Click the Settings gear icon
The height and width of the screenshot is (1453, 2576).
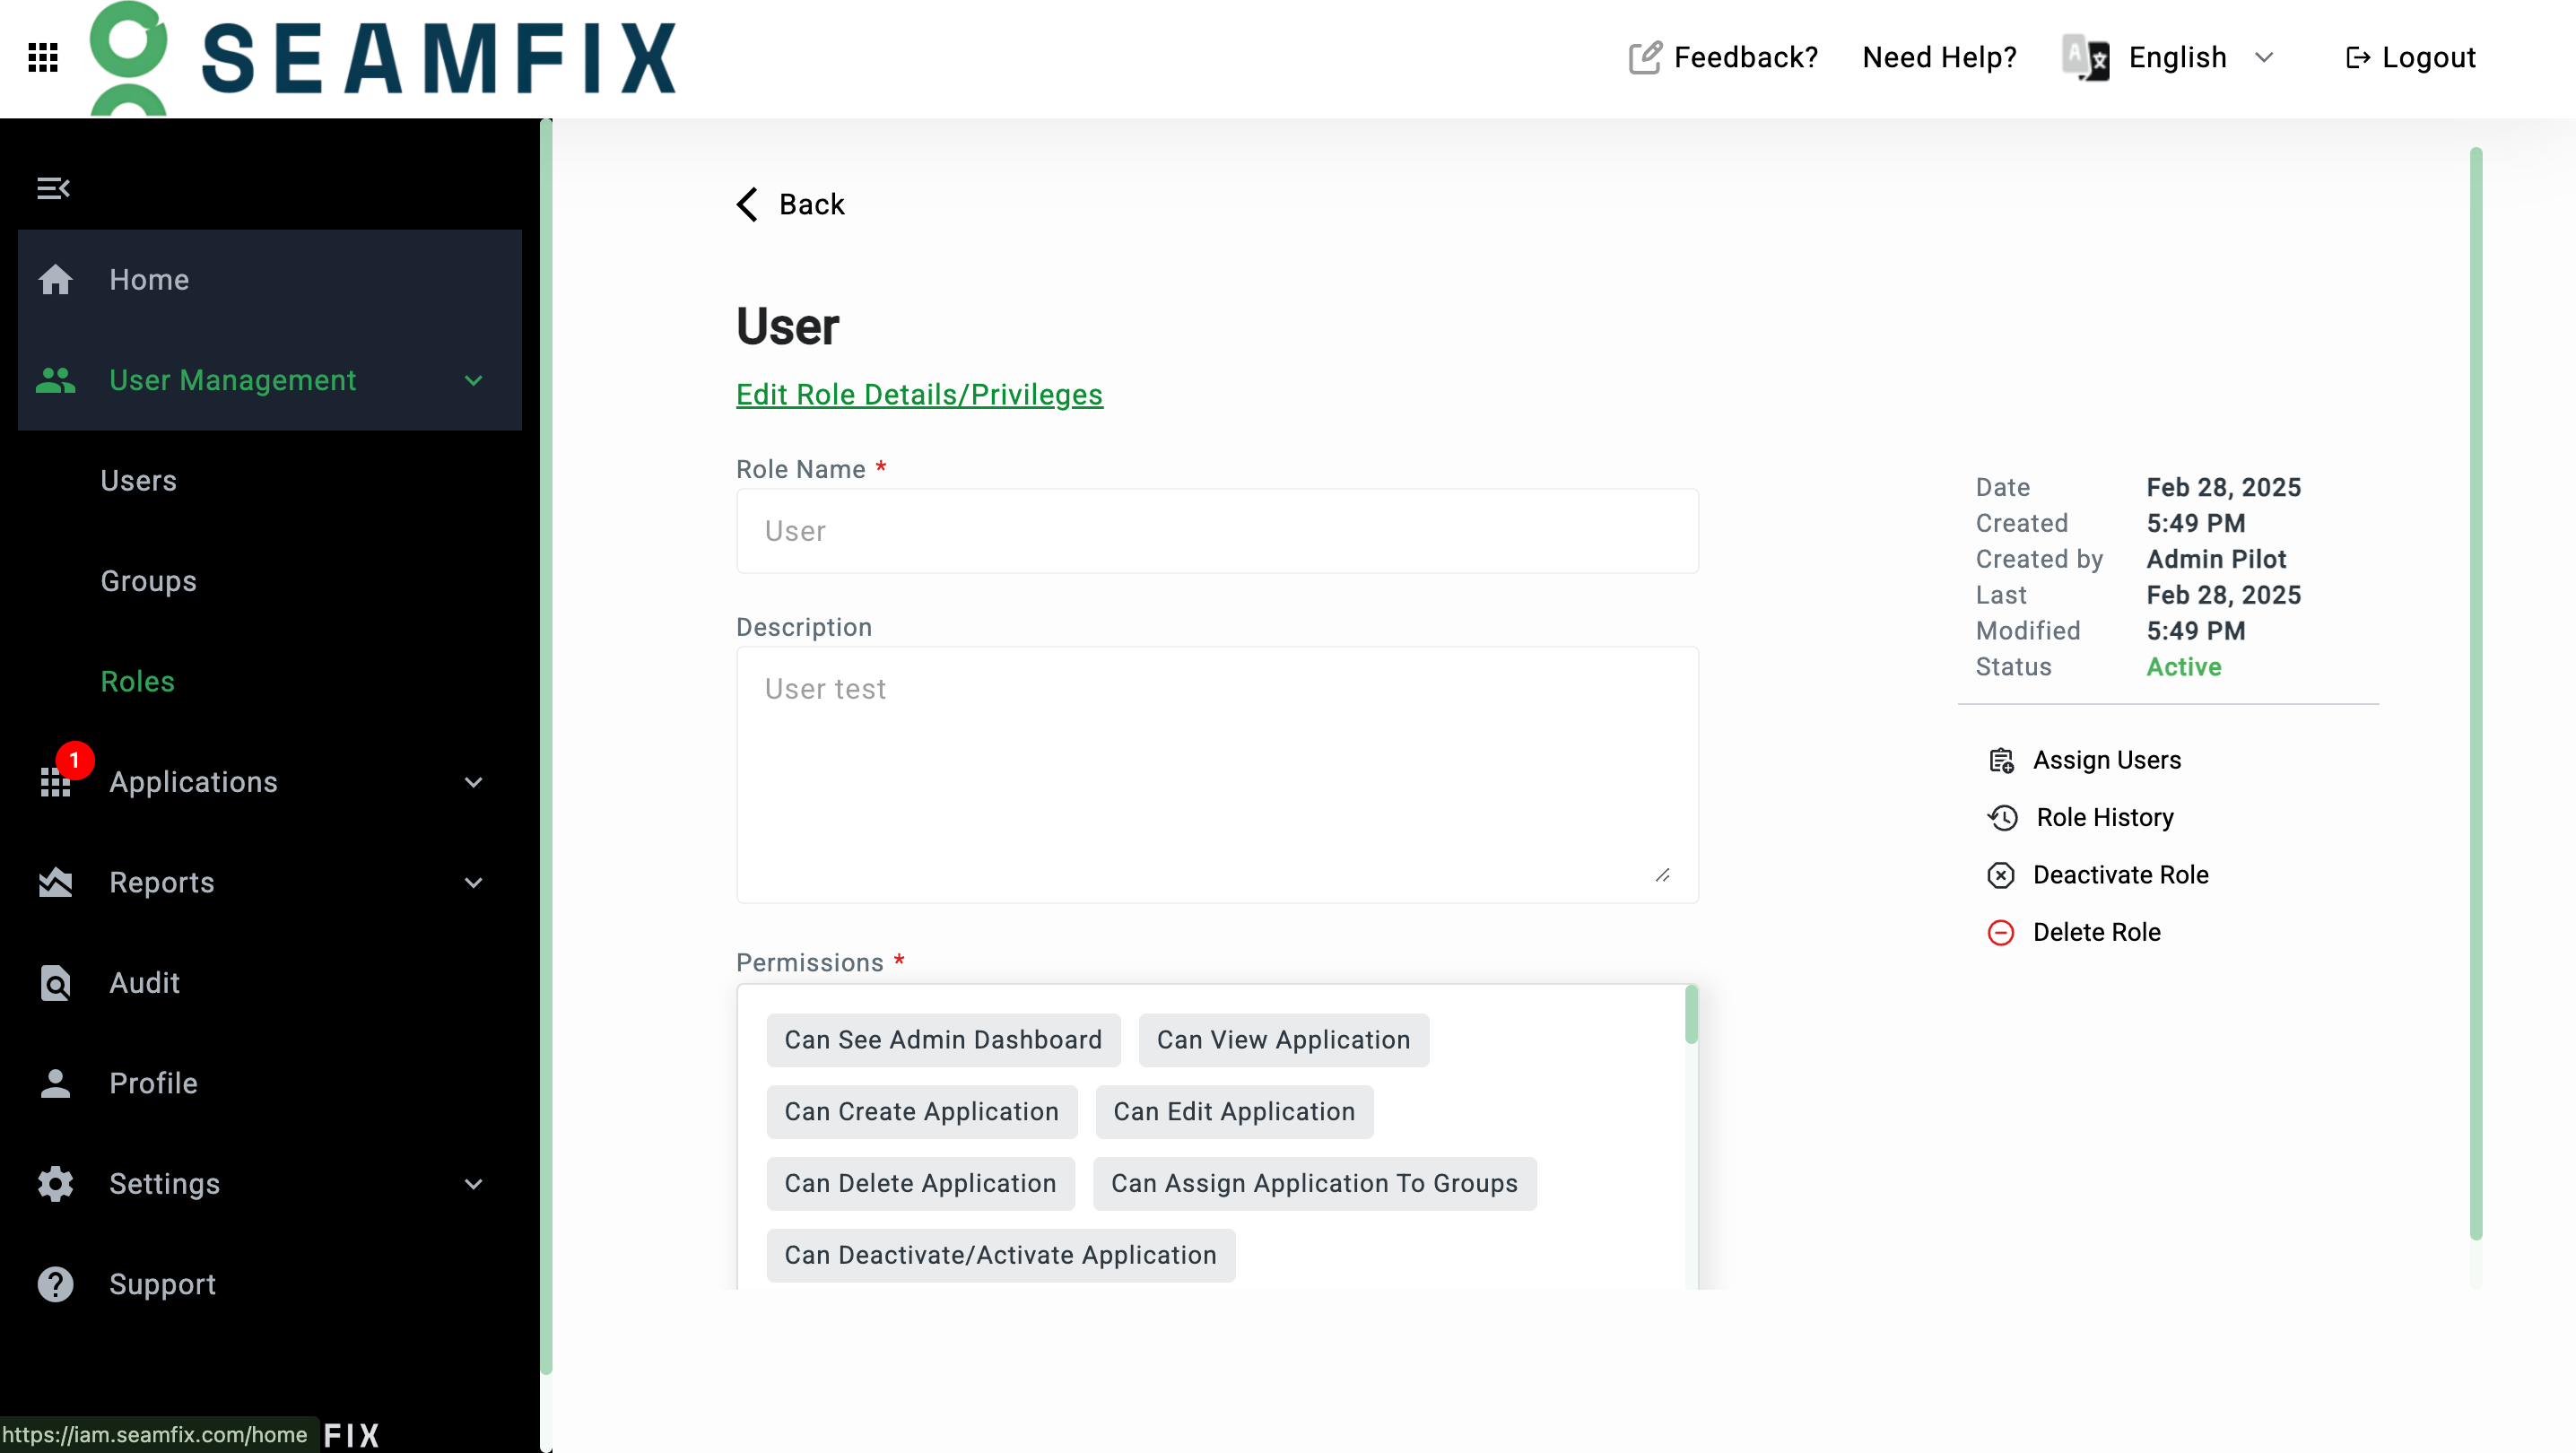55,1184
